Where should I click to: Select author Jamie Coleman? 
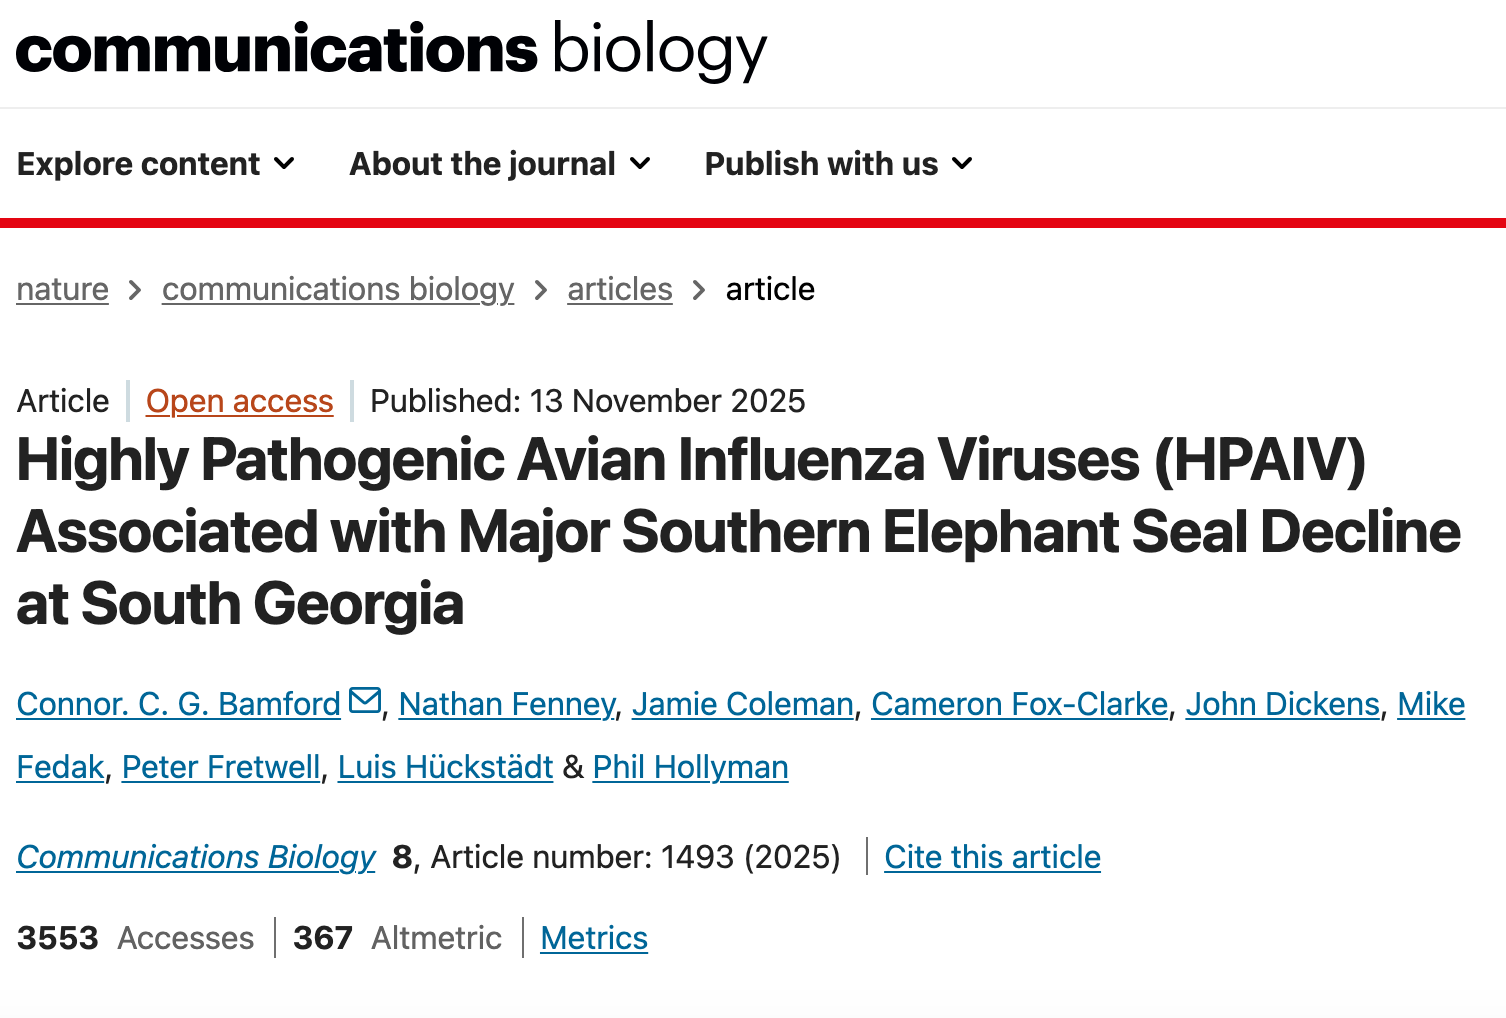click(742, 704)
